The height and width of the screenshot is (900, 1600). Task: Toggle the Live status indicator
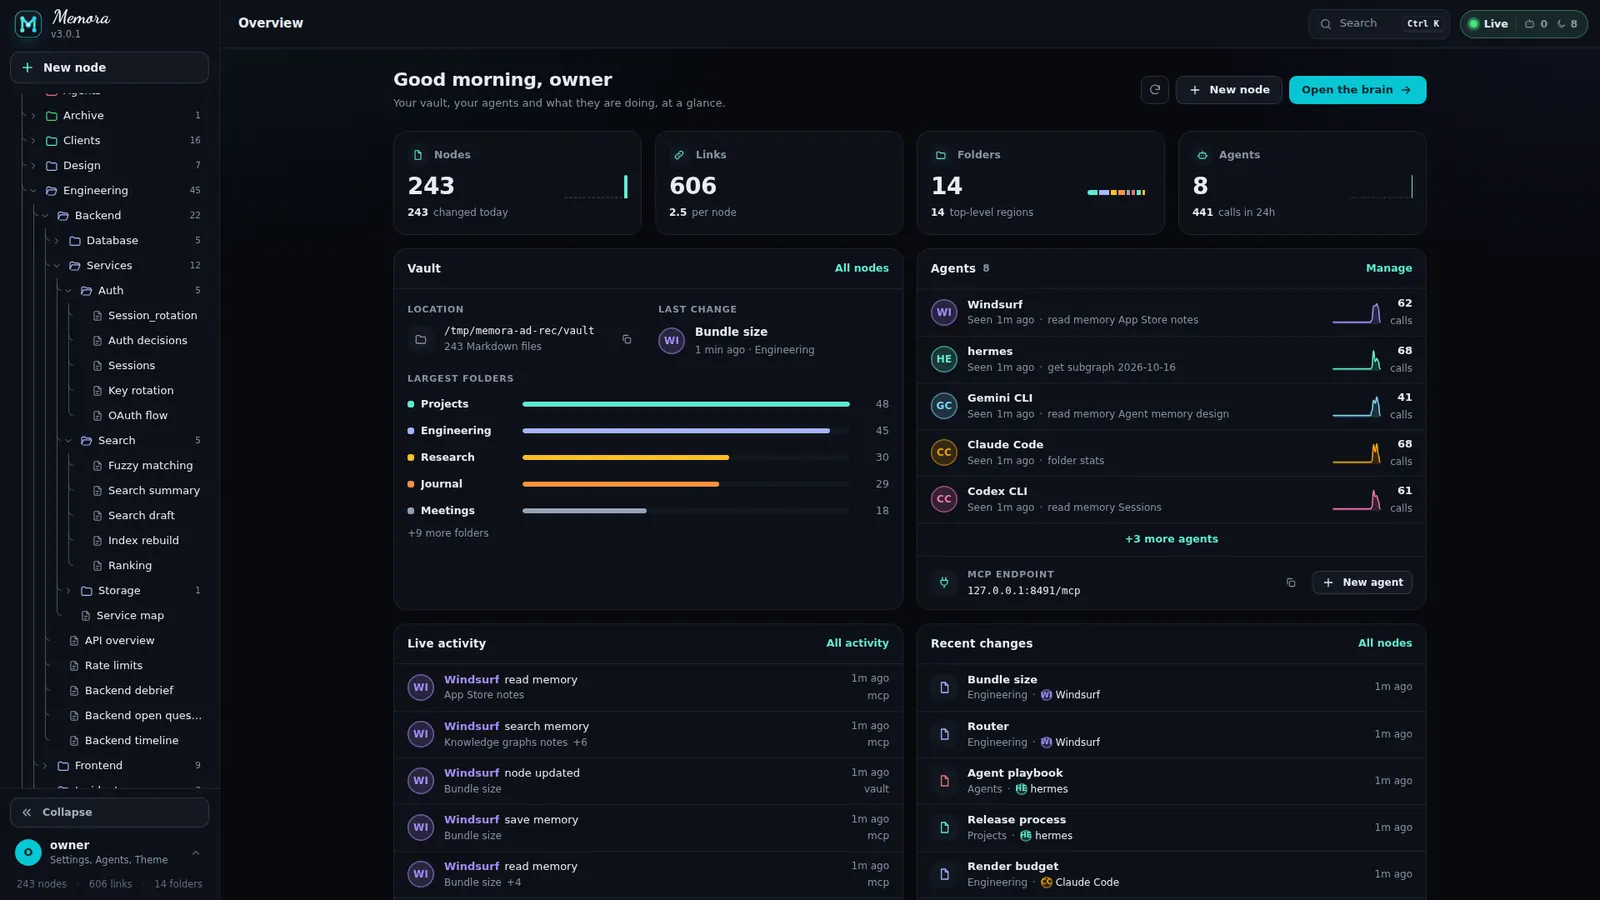pos(1488,24)
